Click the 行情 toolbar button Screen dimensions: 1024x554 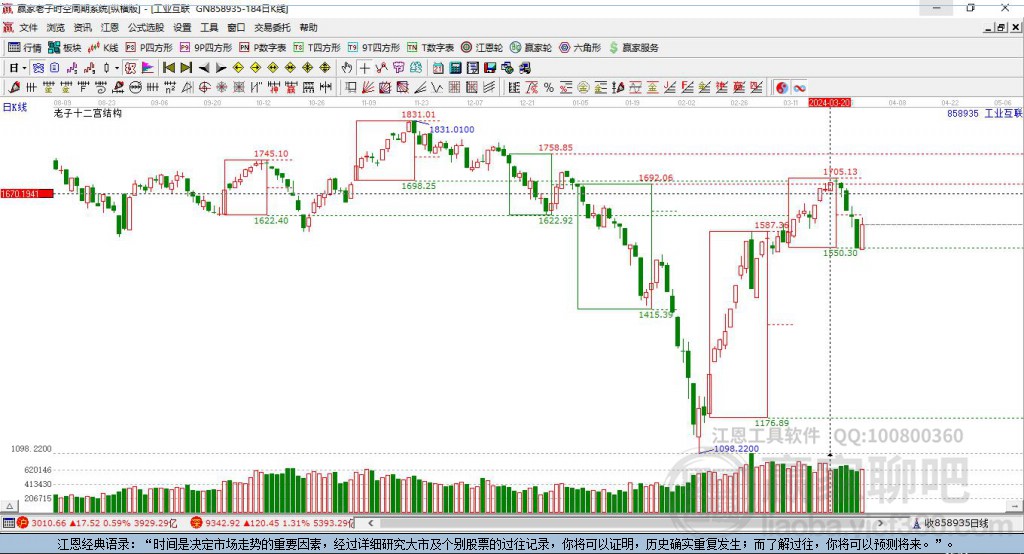(x=25, y=48)
